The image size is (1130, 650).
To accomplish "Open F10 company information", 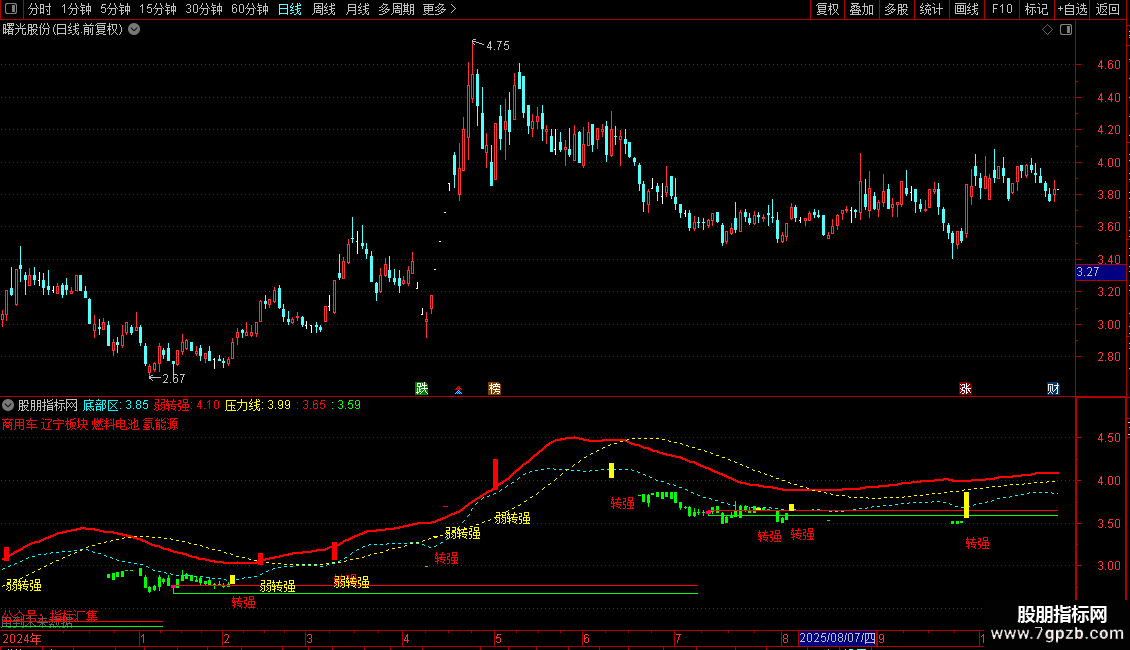I will coord(1002,9).
